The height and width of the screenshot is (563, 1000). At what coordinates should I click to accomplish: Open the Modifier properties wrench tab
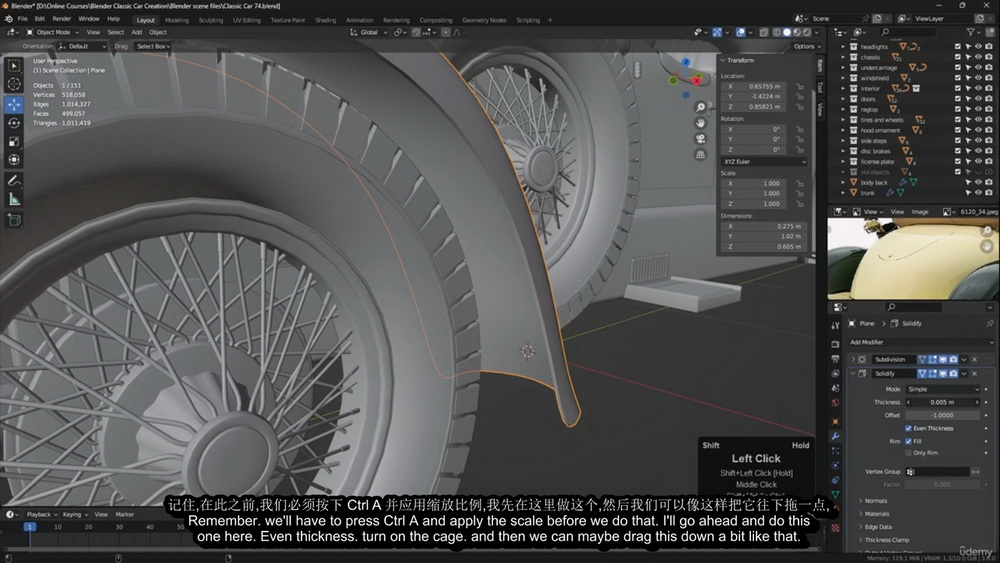coord(835,436)
